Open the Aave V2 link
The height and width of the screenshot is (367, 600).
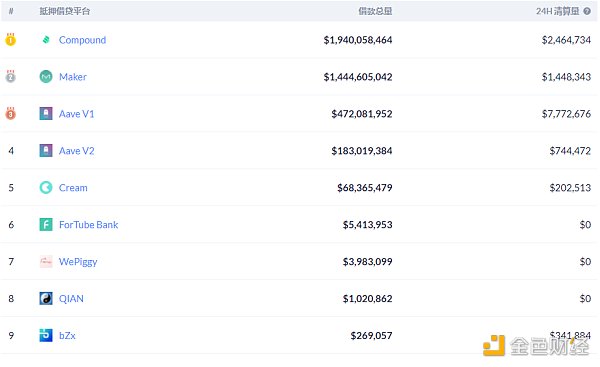point(77,151)
